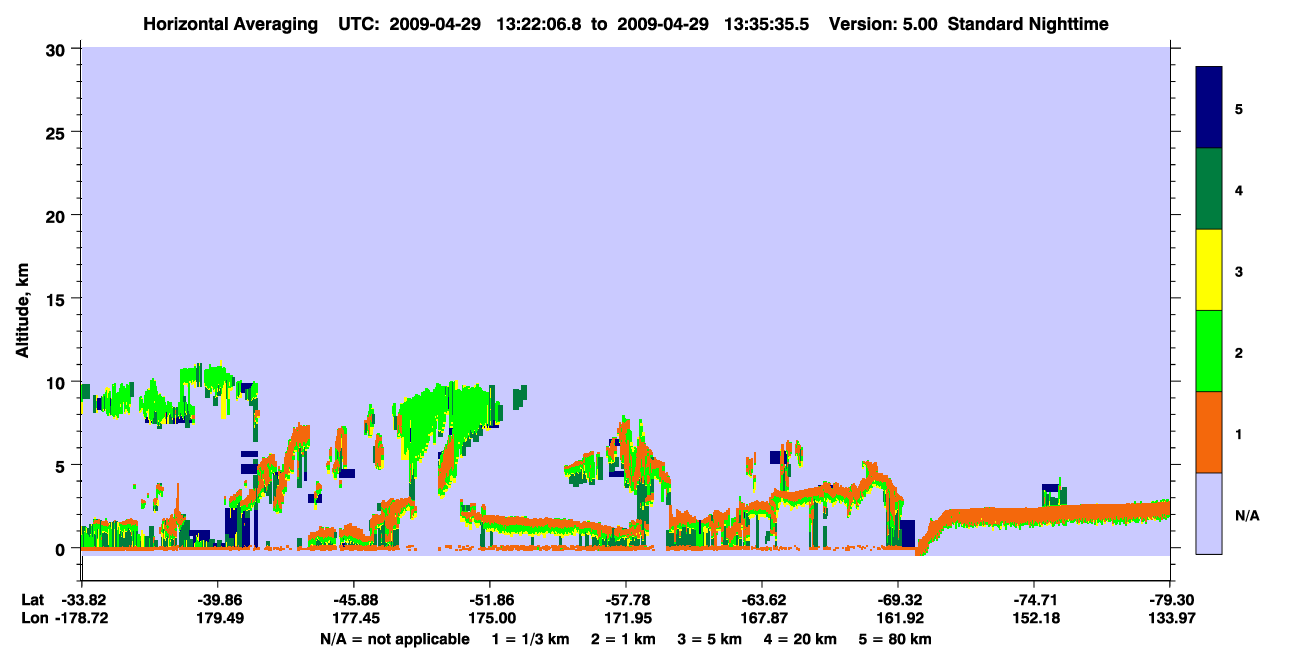Click the longitude value 175.00

click(490, 619)
